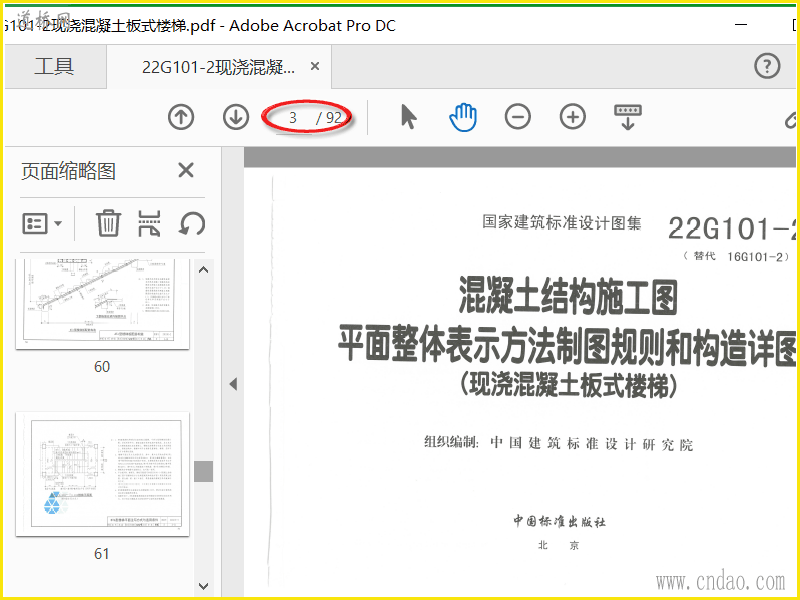Screen dimensions: 800x600
Task: Close the 页面缩略图 panel
Action: pos(186,170)
